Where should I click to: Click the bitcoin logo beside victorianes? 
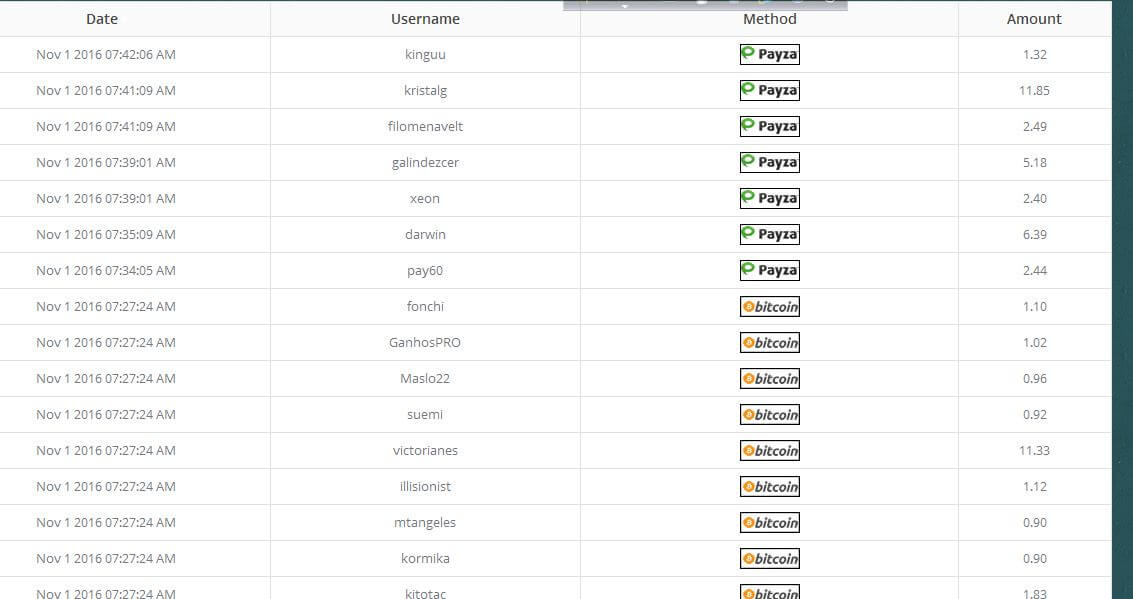pos(769,450)
